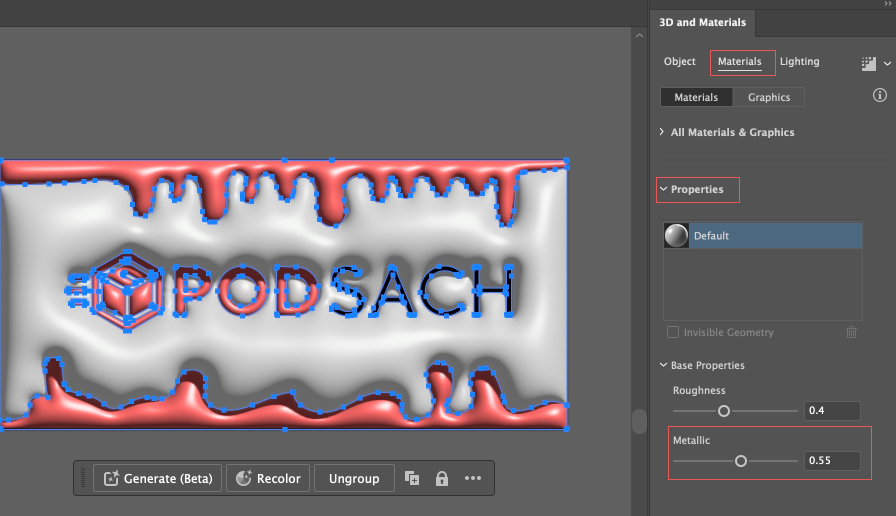896x516 pixels.
Task: Click the duplicate/arrange objects icon in task bar
Action: click(411, 478)
